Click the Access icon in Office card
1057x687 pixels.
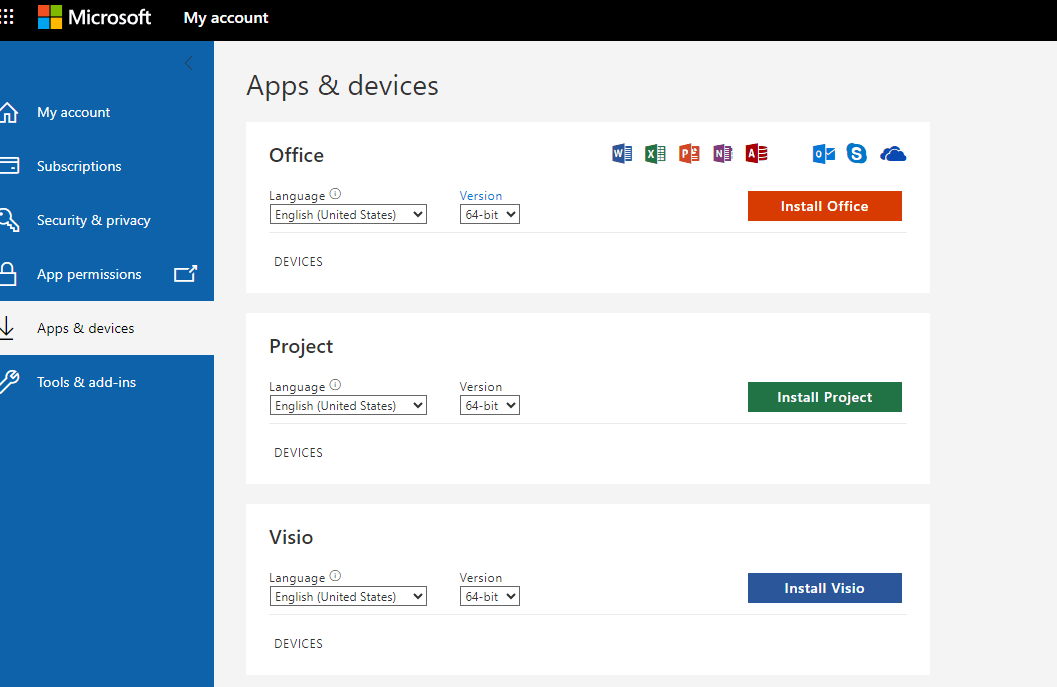tap(756, 154)
